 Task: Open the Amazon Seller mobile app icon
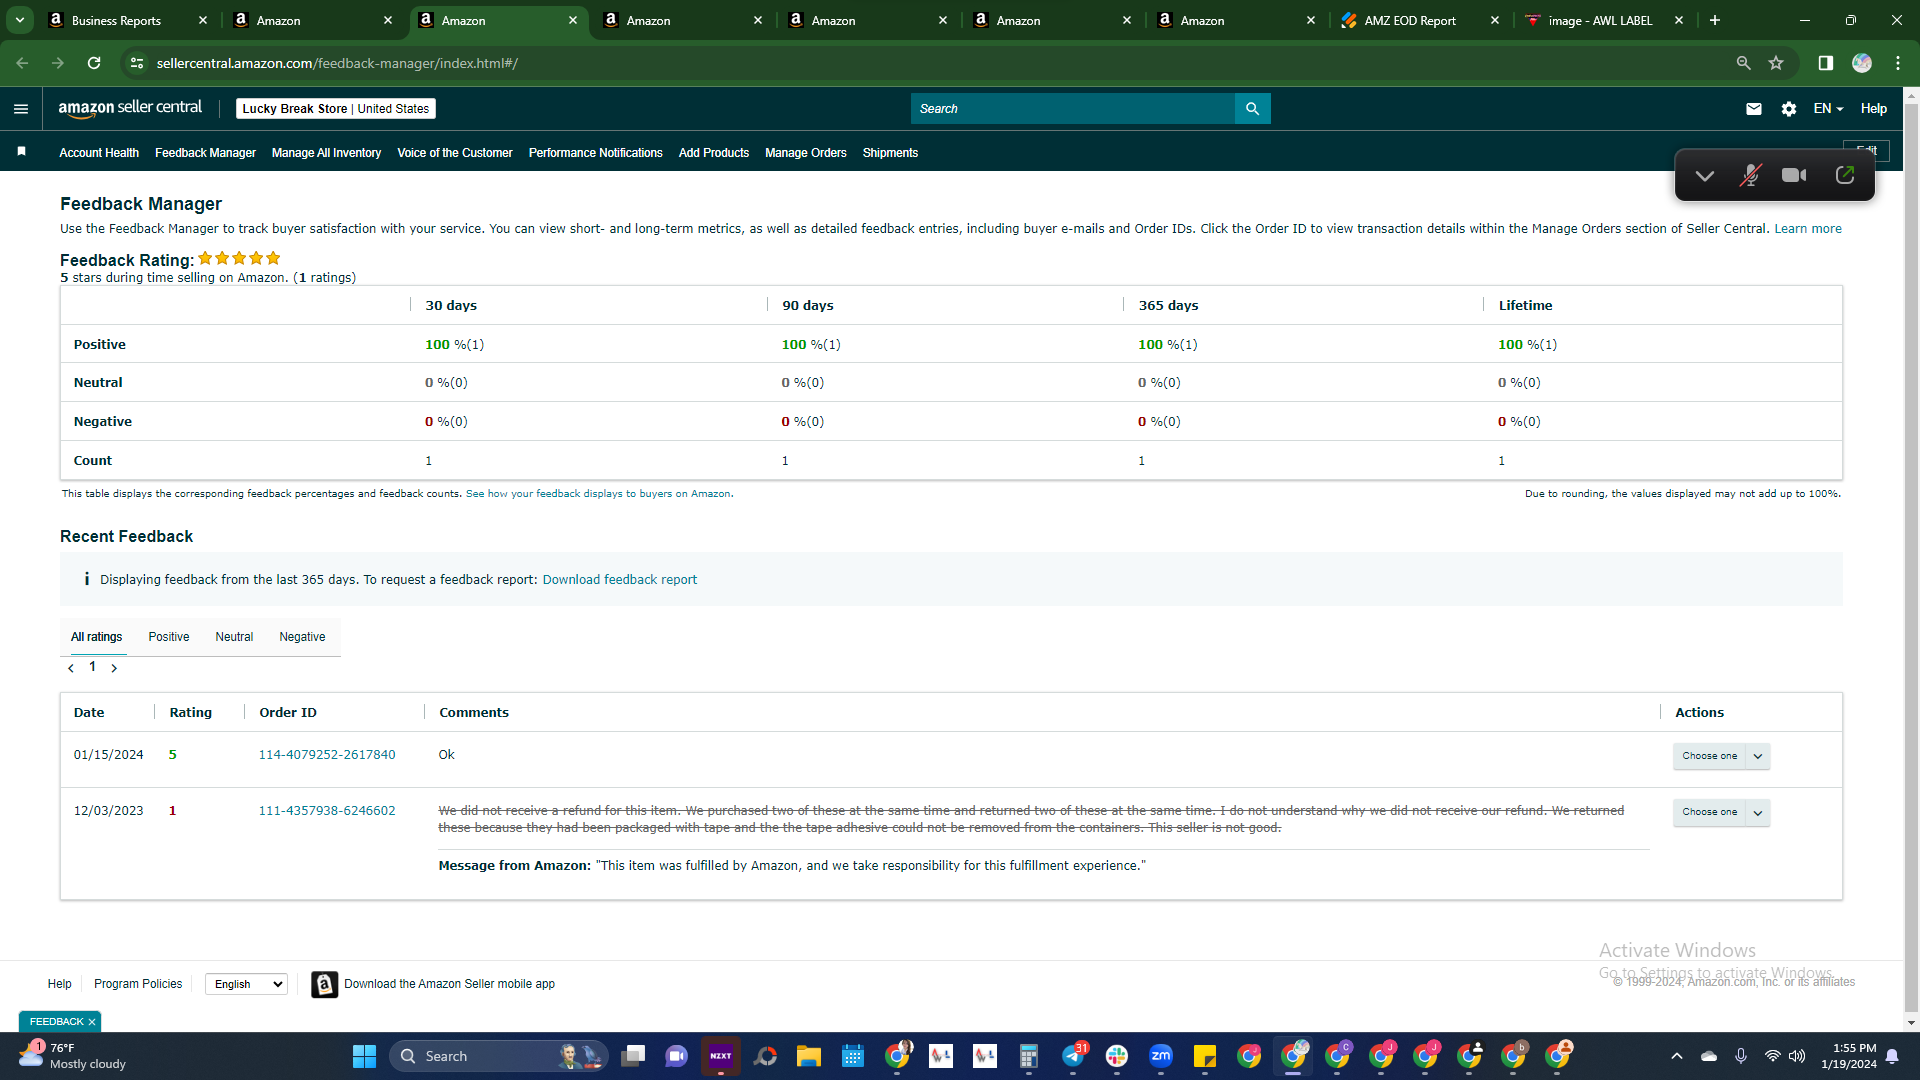[324, 985]
